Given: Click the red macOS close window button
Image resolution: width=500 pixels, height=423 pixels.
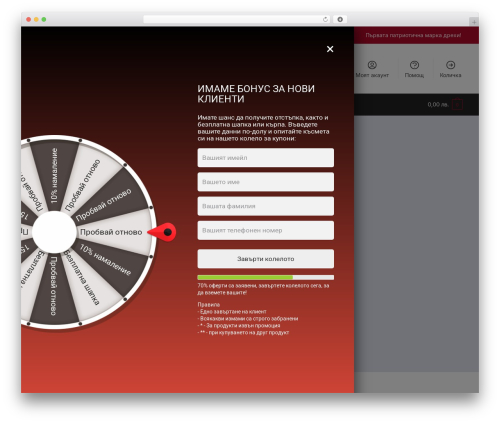Looking at the screenshot, I should [29, 19].
